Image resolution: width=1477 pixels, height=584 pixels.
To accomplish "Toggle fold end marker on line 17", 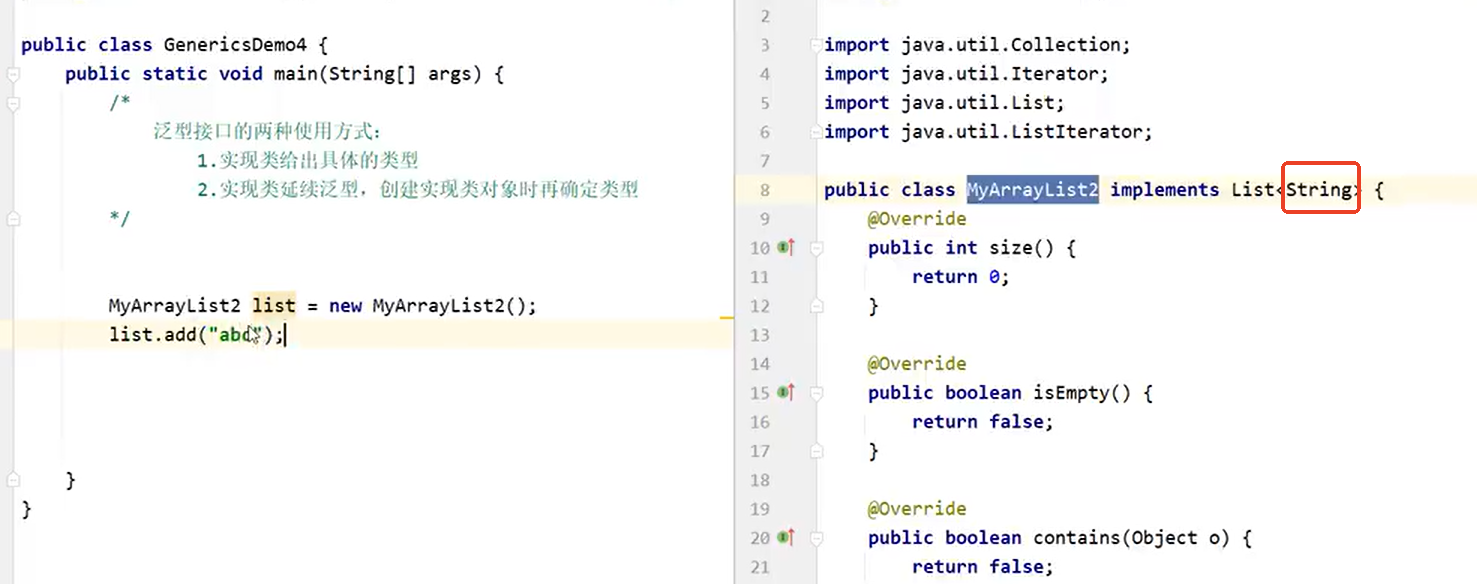I will click(816, 451).
